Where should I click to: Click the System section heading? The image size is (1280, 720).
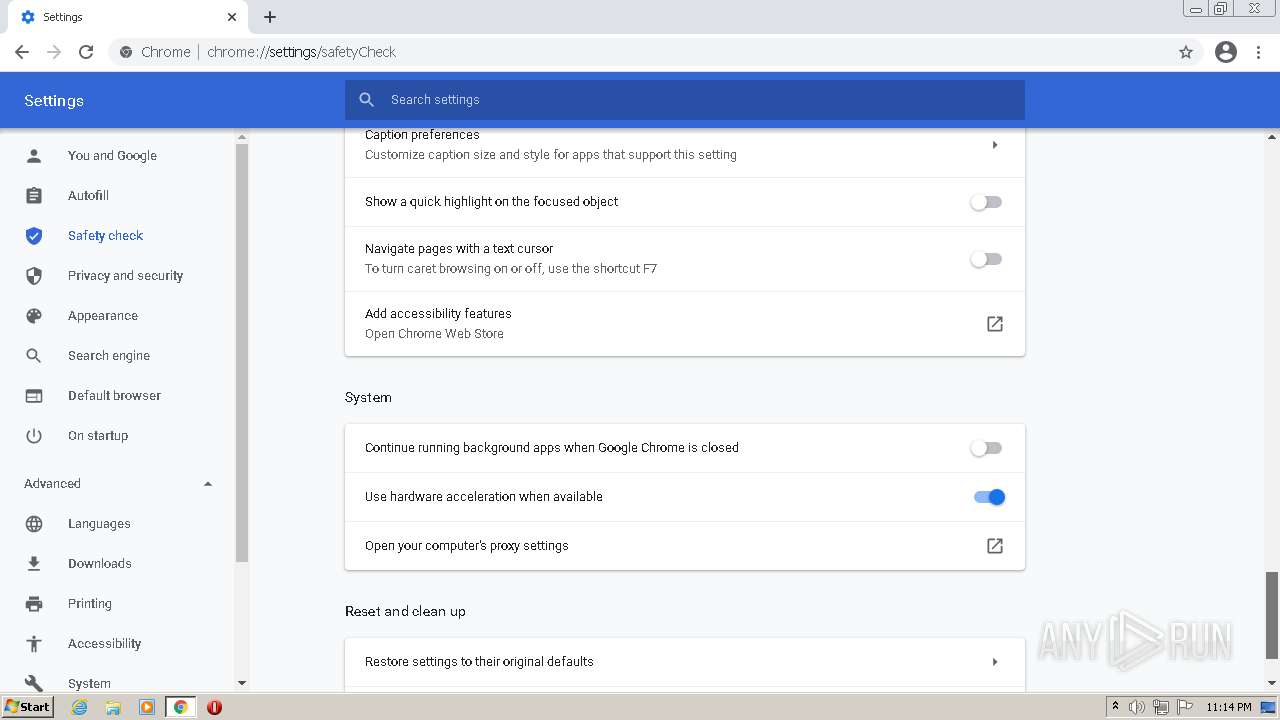[x=368, y=398]
